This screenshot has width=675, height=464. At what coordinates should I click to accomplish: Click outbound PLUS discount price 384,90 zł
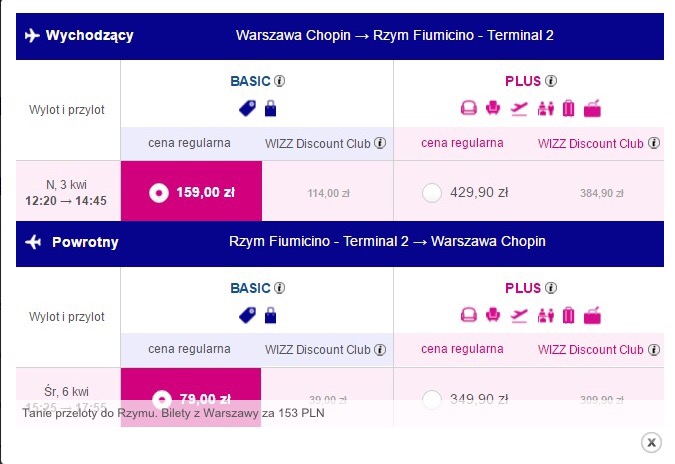601,193
